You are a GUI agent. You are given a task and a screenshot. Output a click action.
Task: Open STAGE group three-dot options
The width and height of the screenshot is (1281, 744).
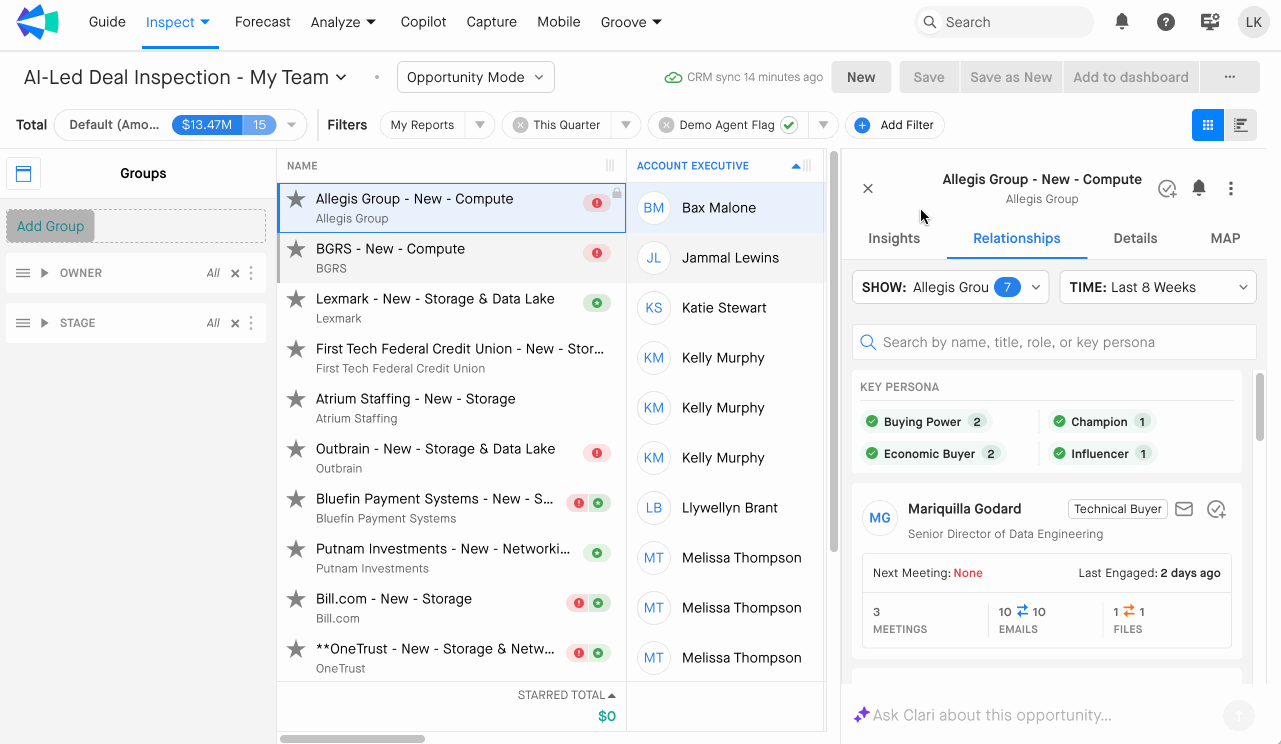tap(251, 323)
